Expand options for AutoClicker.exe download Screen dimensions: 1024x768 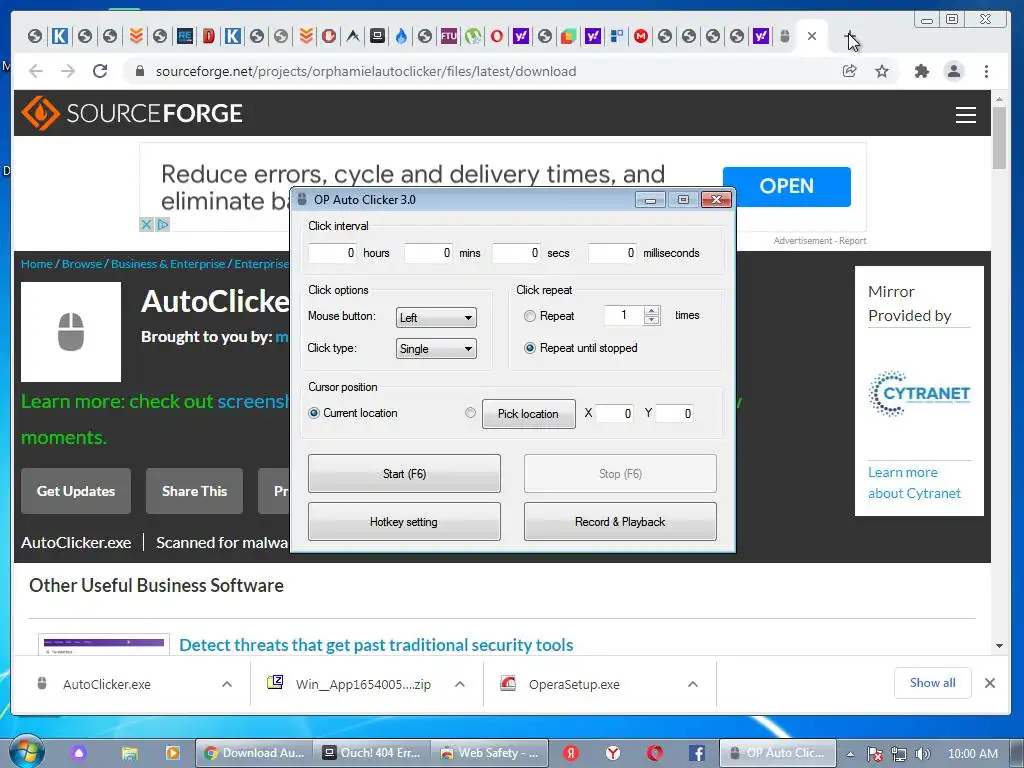227,684
